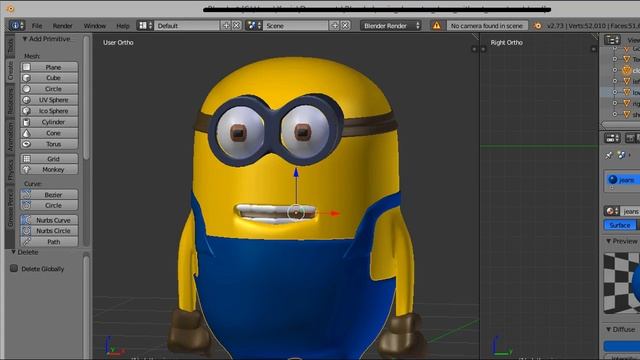Viewport: 640px width, 360px height.
Task: Open the material browse icon beside jeans field
Action: click(x=612, y=211)
